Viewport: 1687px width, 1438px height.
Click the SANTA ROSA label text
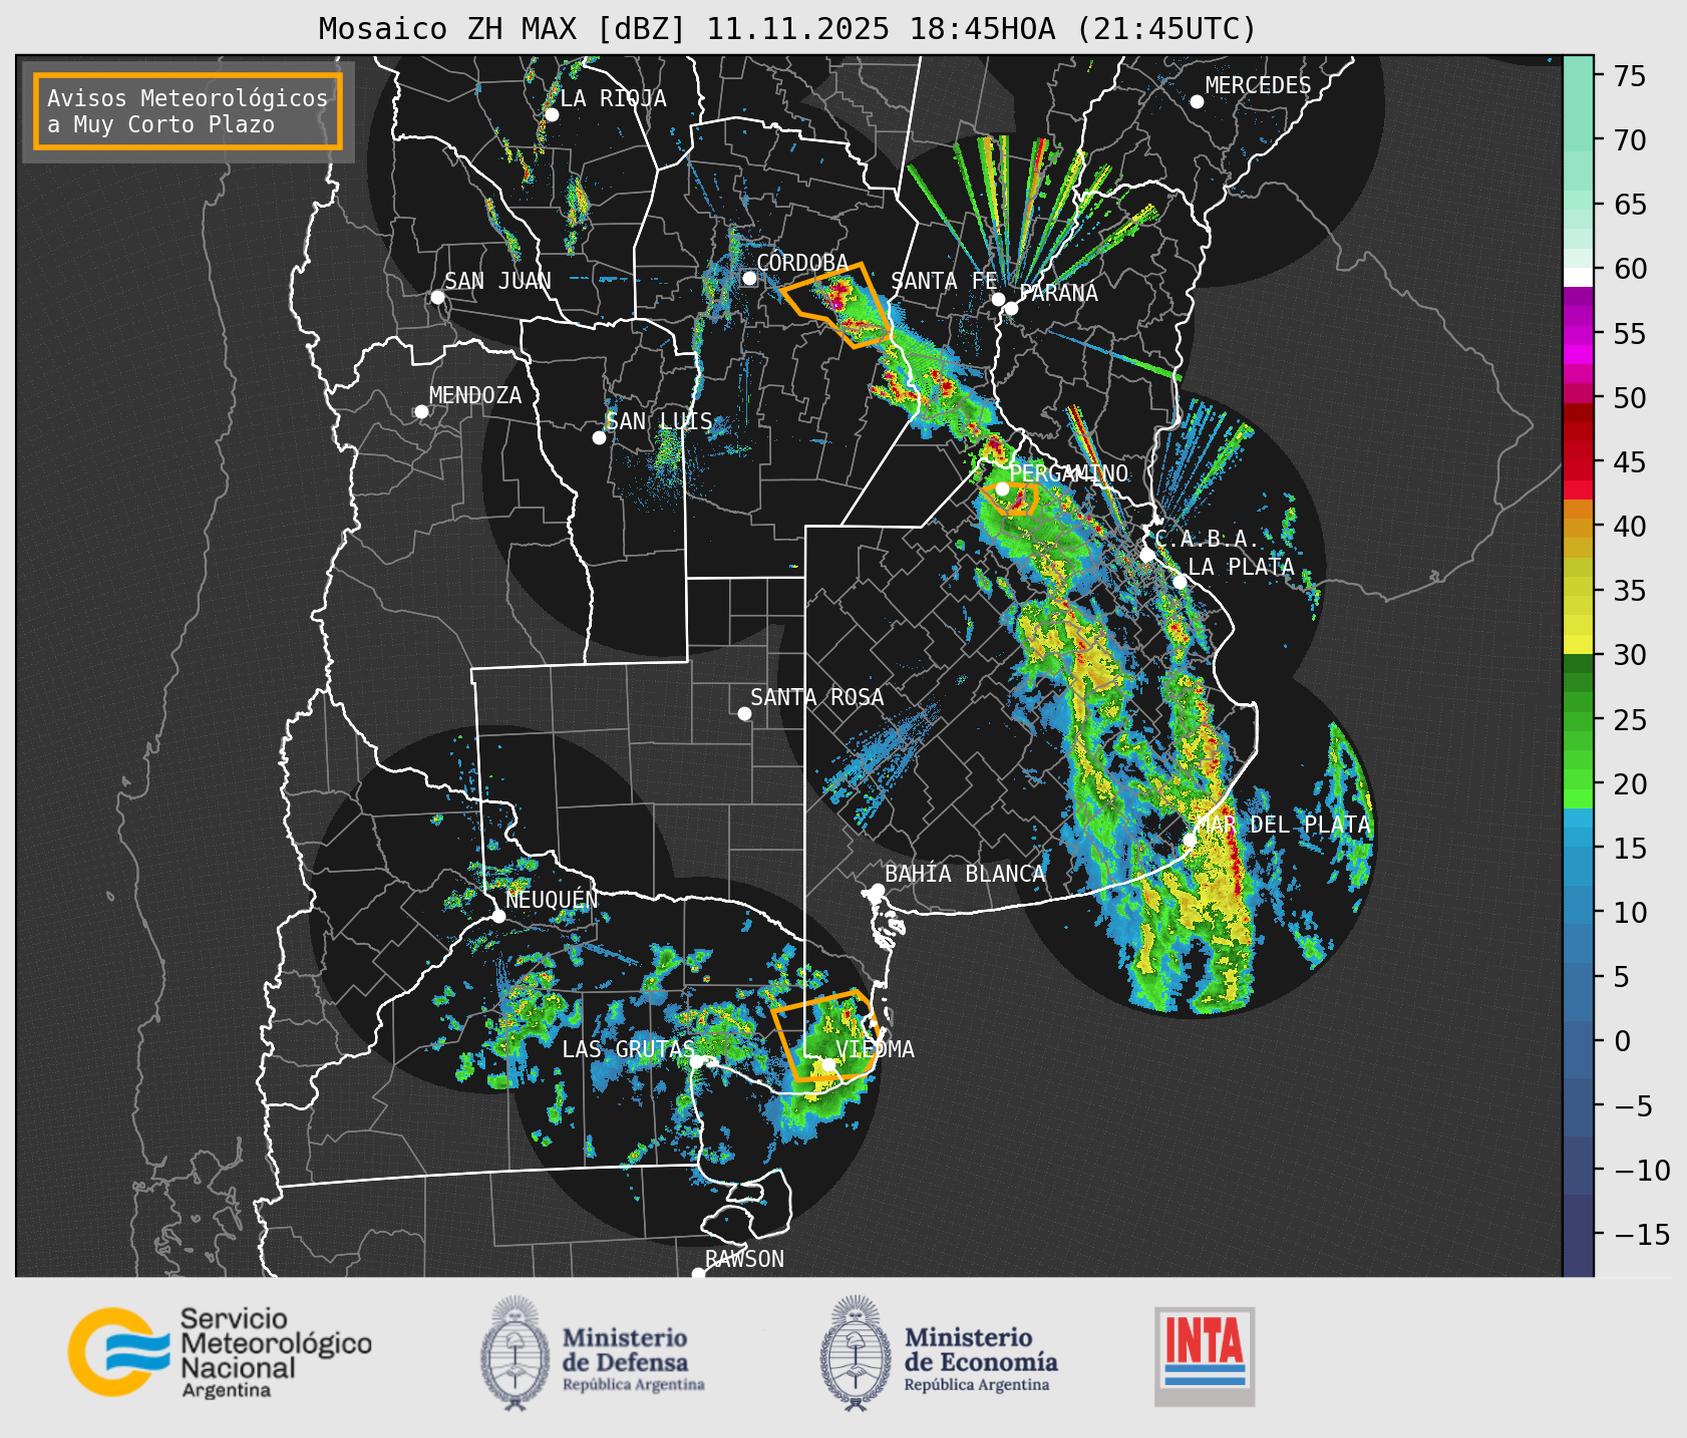[817, 697]
